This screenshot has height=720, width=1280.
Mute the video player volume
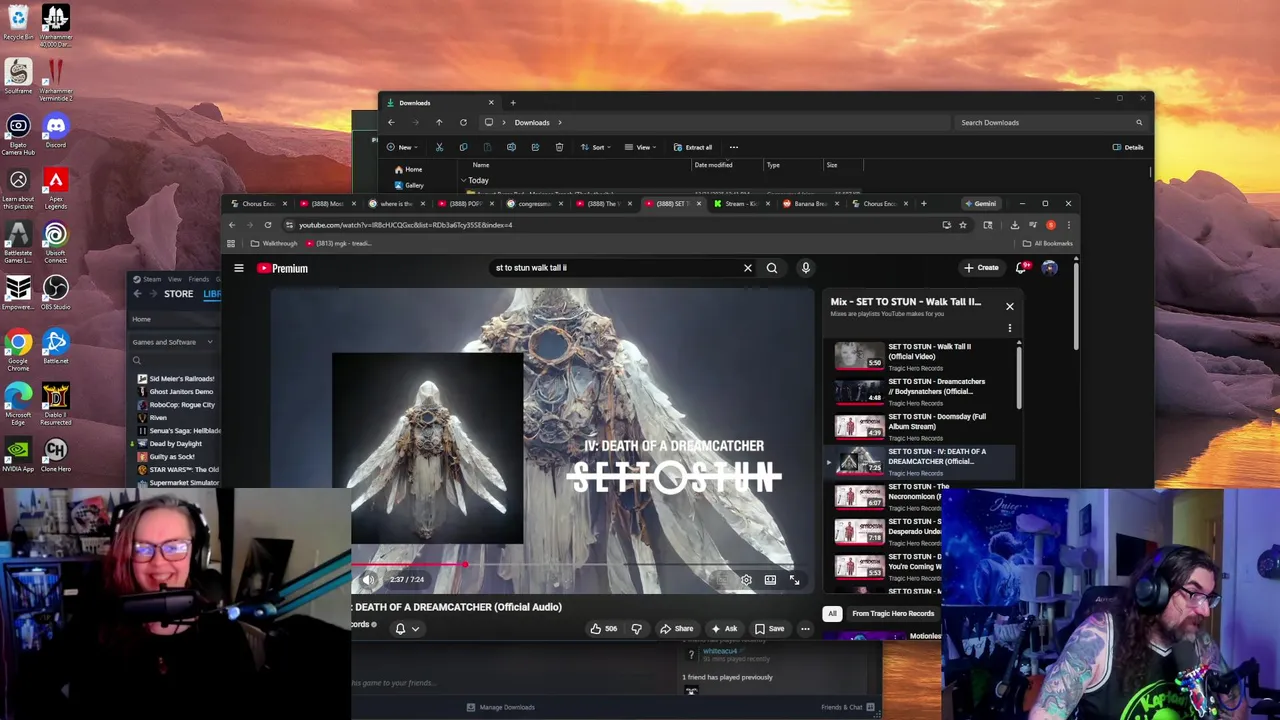(369, 580)
